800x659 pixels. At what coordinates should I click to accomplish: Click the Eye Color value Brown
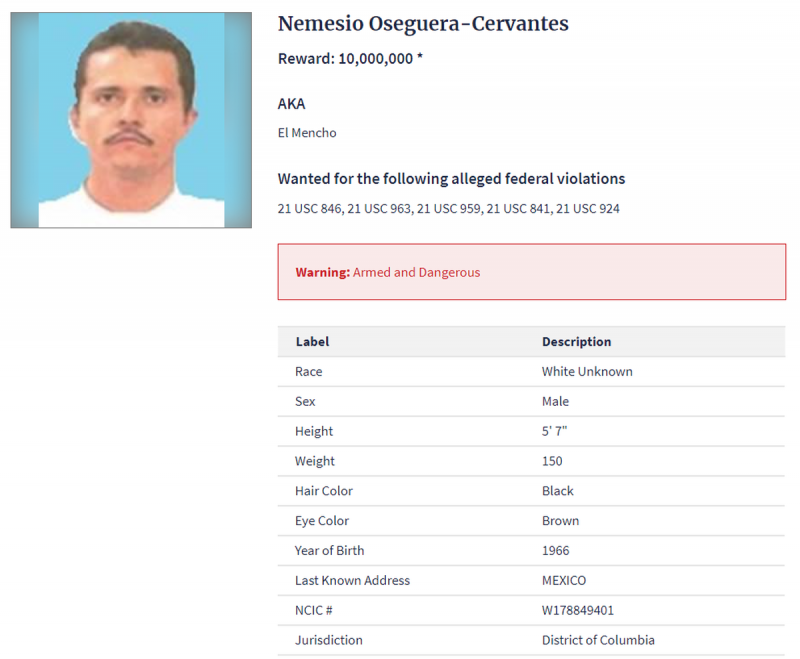[560, 521]
